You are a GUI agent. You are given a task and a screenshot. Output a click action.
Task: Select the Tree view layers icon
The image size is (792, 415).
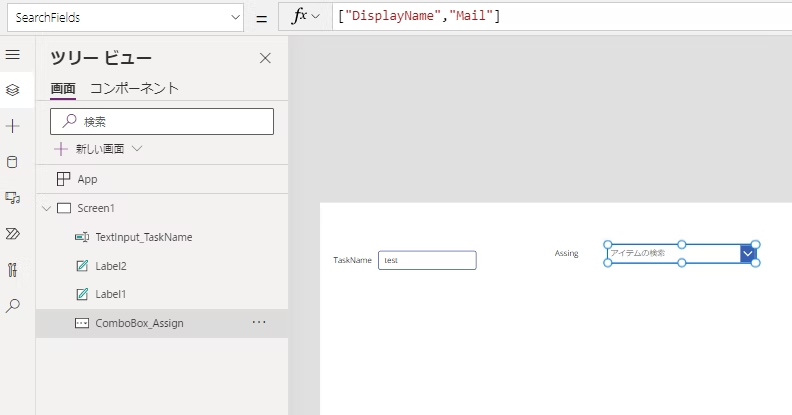13,90
